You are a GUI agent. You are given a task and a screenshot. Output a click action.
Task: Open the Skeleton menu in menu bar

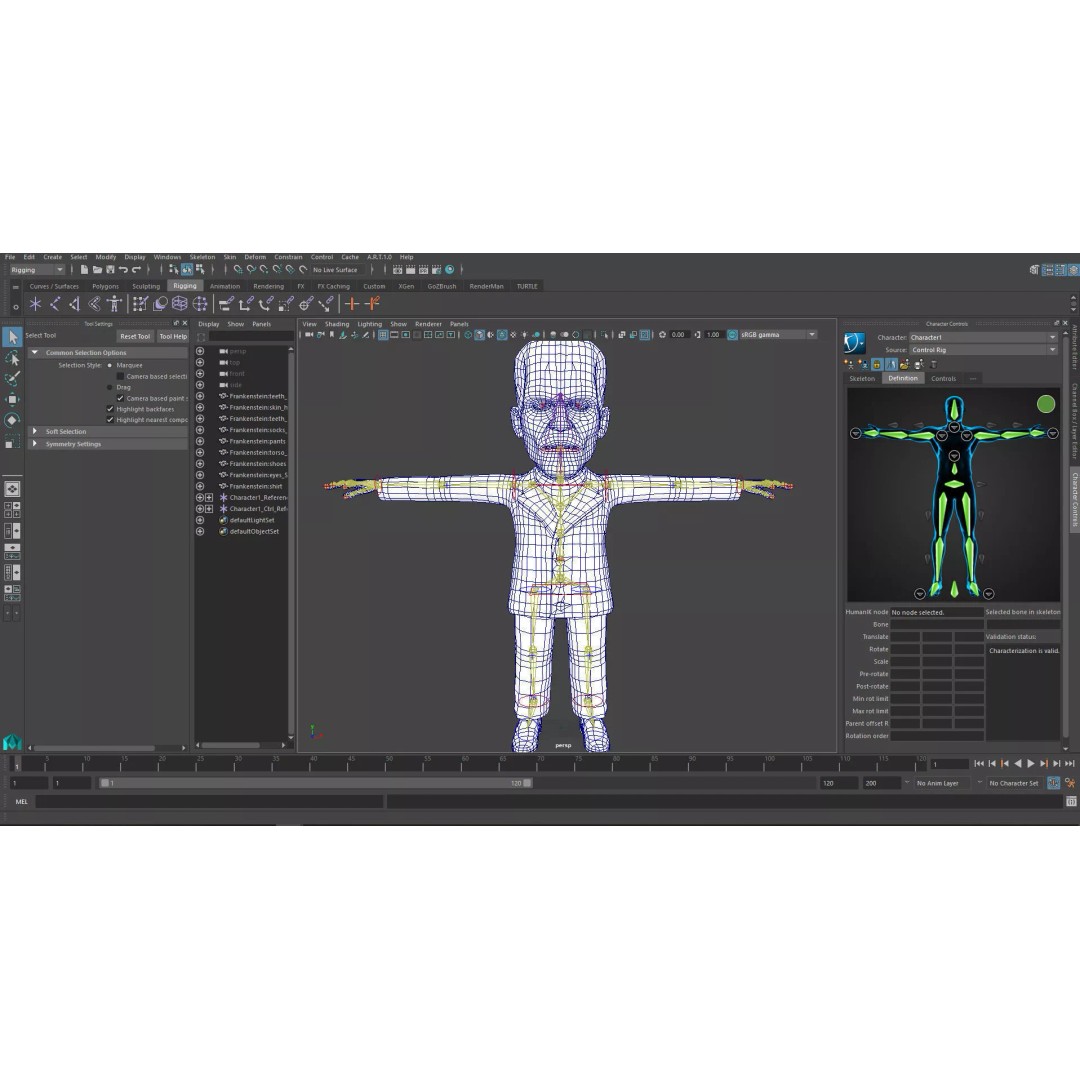click(202, 257)
